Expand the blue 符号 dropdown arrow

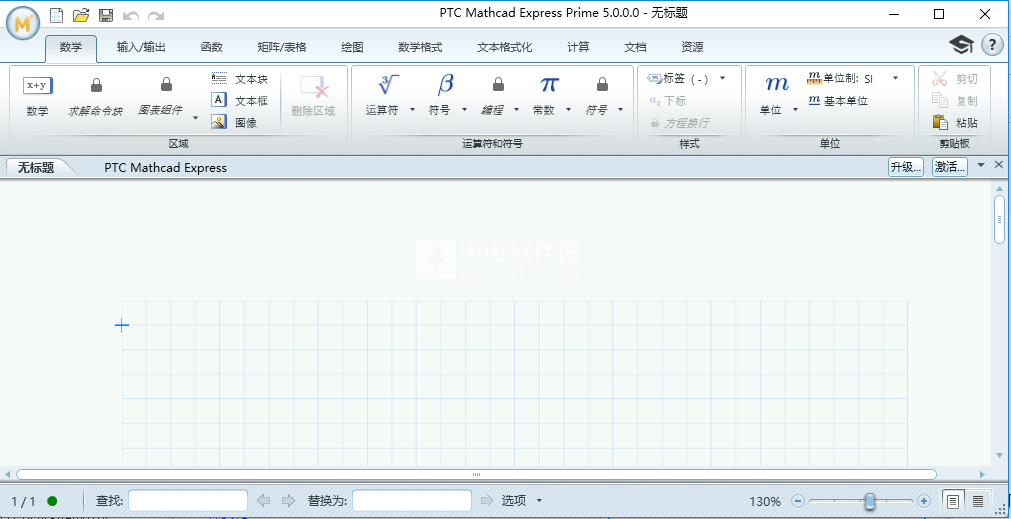coord(464,110)
